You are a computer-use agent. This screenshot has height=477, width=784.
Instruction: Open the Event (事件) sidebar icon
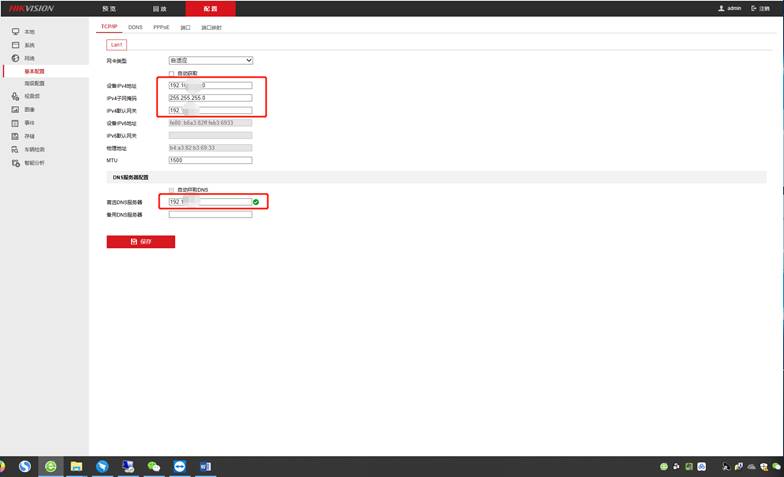15,123
